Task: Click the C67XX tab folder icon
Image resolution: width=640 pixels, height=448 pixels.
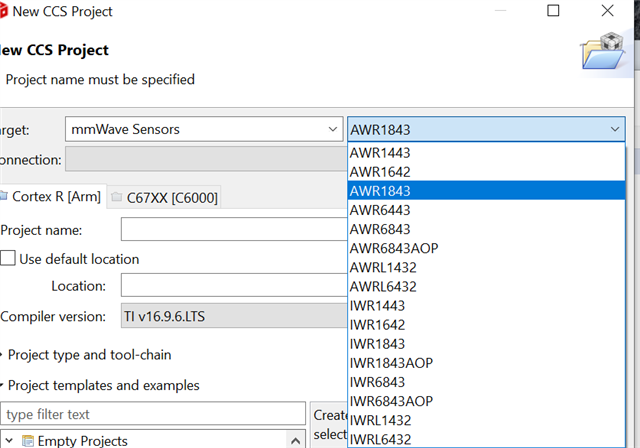Action: coord(117,197)
